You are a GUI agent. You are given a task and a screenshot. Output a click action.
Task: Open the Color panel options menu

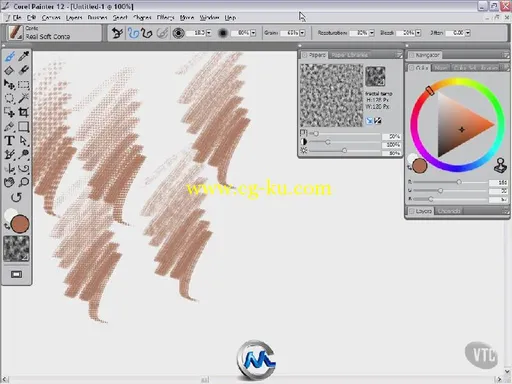[506, 68]
